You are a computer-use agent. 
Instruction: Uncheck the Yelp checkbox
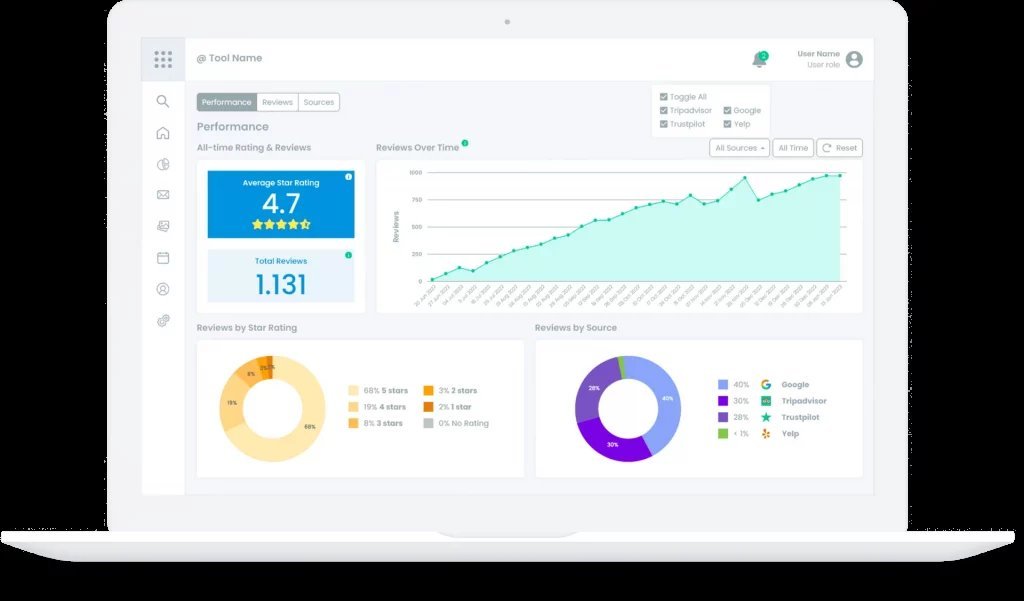click(727, 124)
